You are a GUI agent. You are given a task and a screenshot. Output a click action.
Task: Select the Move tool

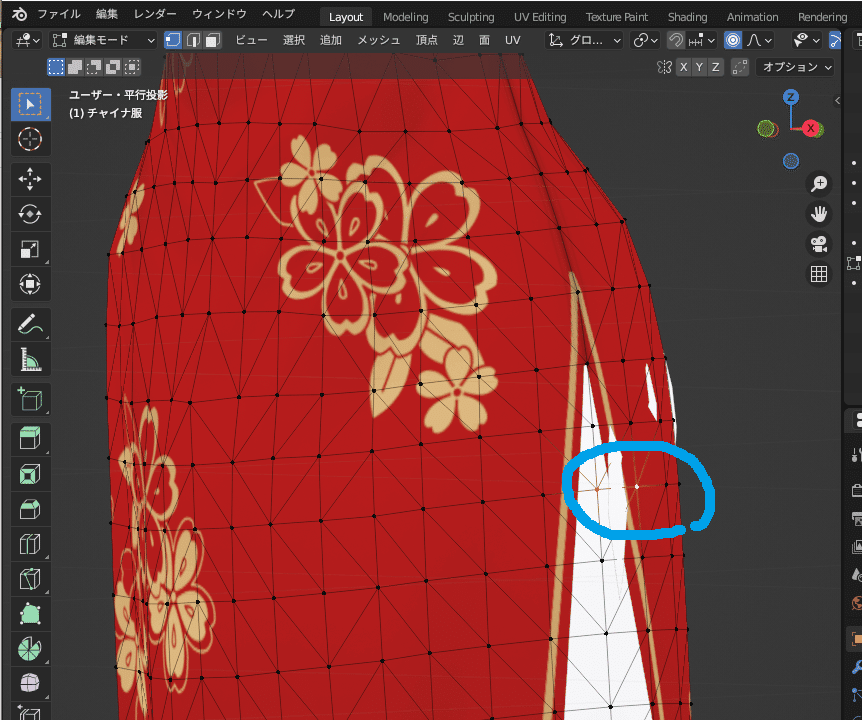point(31,179)
